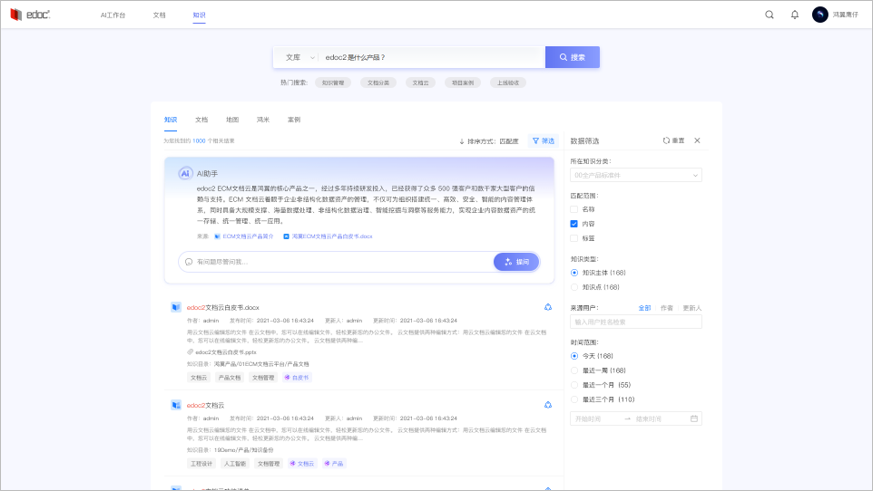Uncheck the 内容 match scope checkbox
Image resolution: width=873 pixels, height=491 pixels.
point(574,224)
